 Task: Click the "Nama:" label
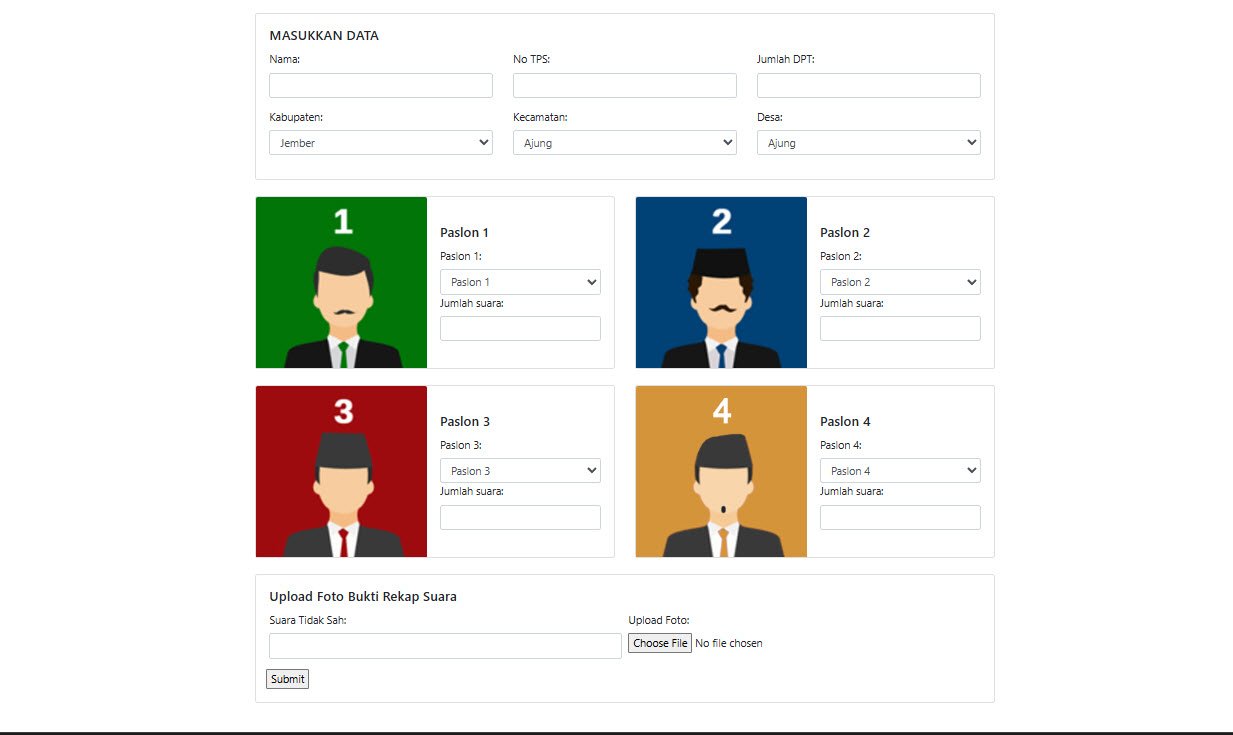click(x=285, y=59)
